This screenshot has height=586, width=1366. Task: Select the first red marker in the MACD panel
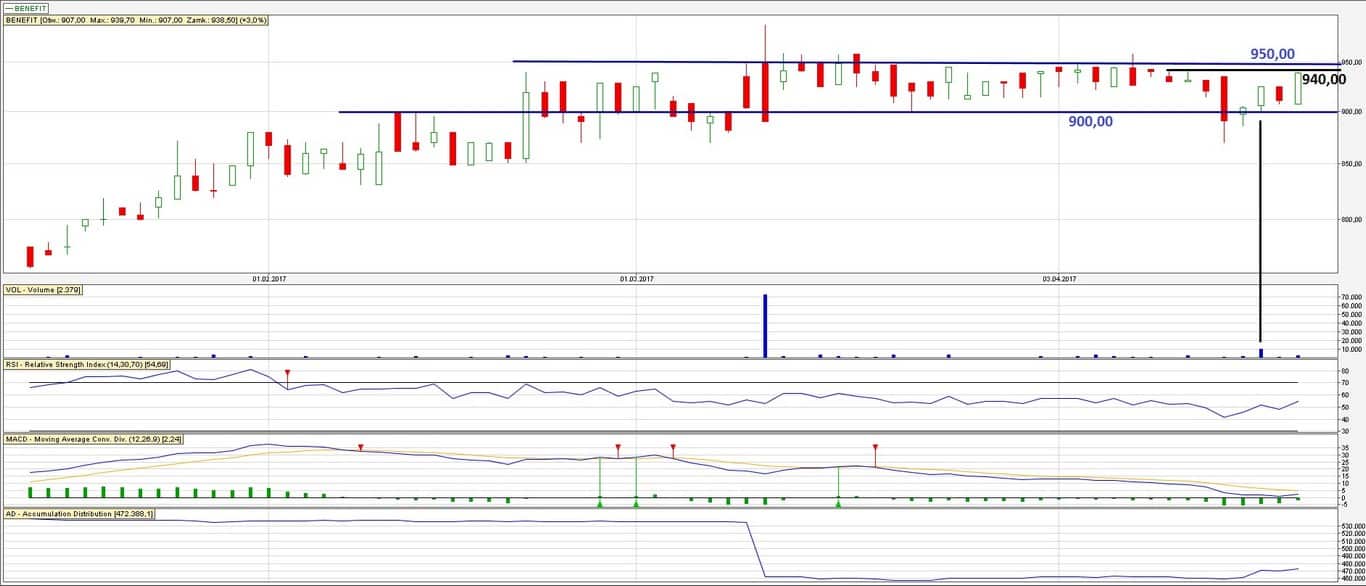coord(361,447)
